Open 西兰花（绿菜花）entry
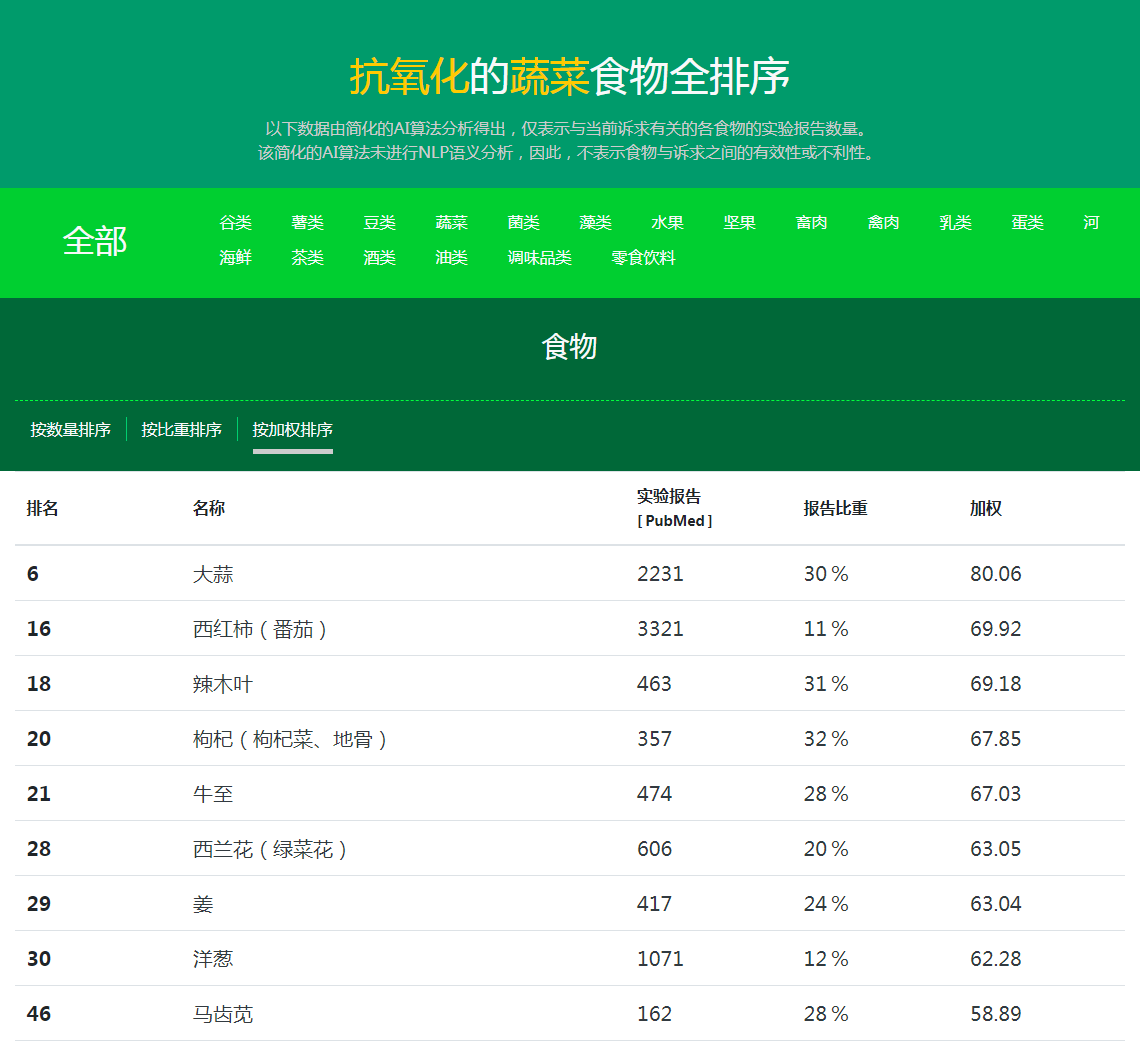The height and width of the screenshot is (1041, 1140). [270, 849]
